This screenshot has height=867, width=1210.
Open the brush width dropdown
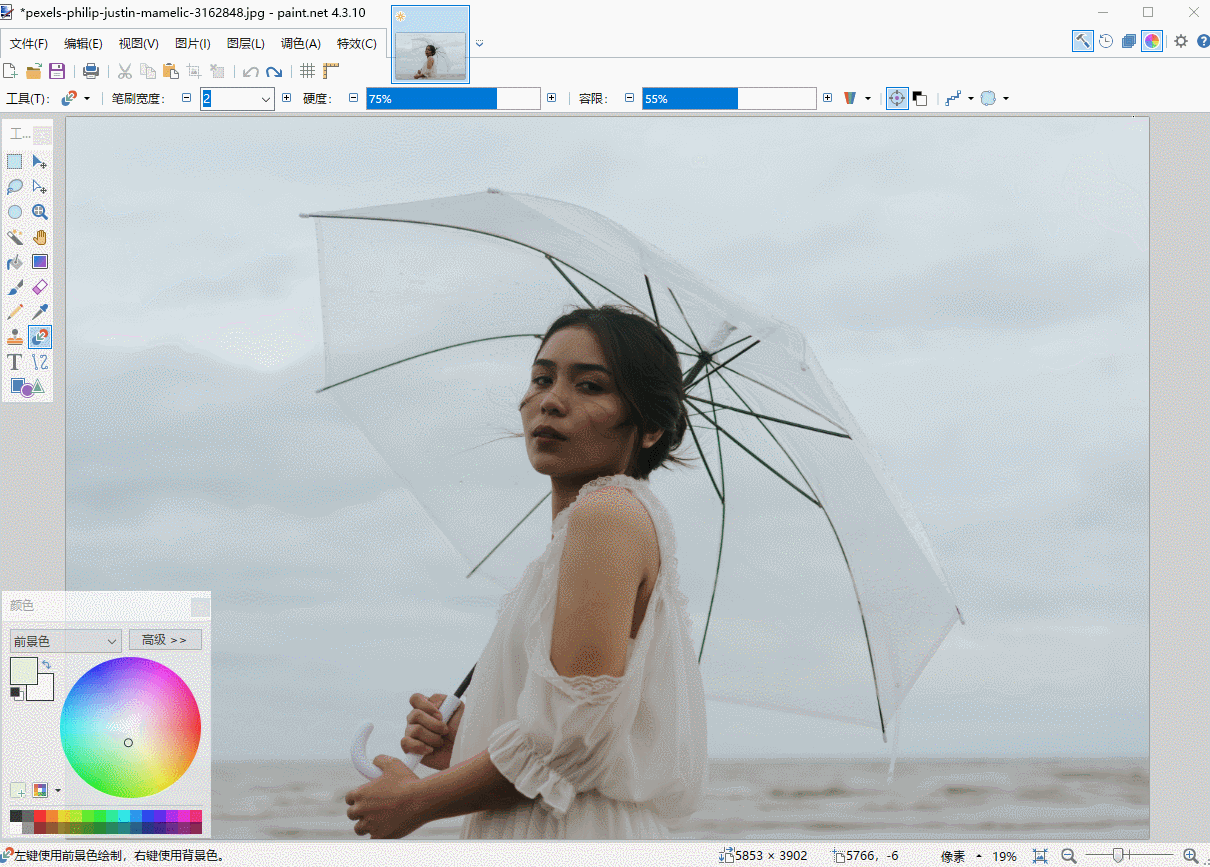tap(266, 98)
